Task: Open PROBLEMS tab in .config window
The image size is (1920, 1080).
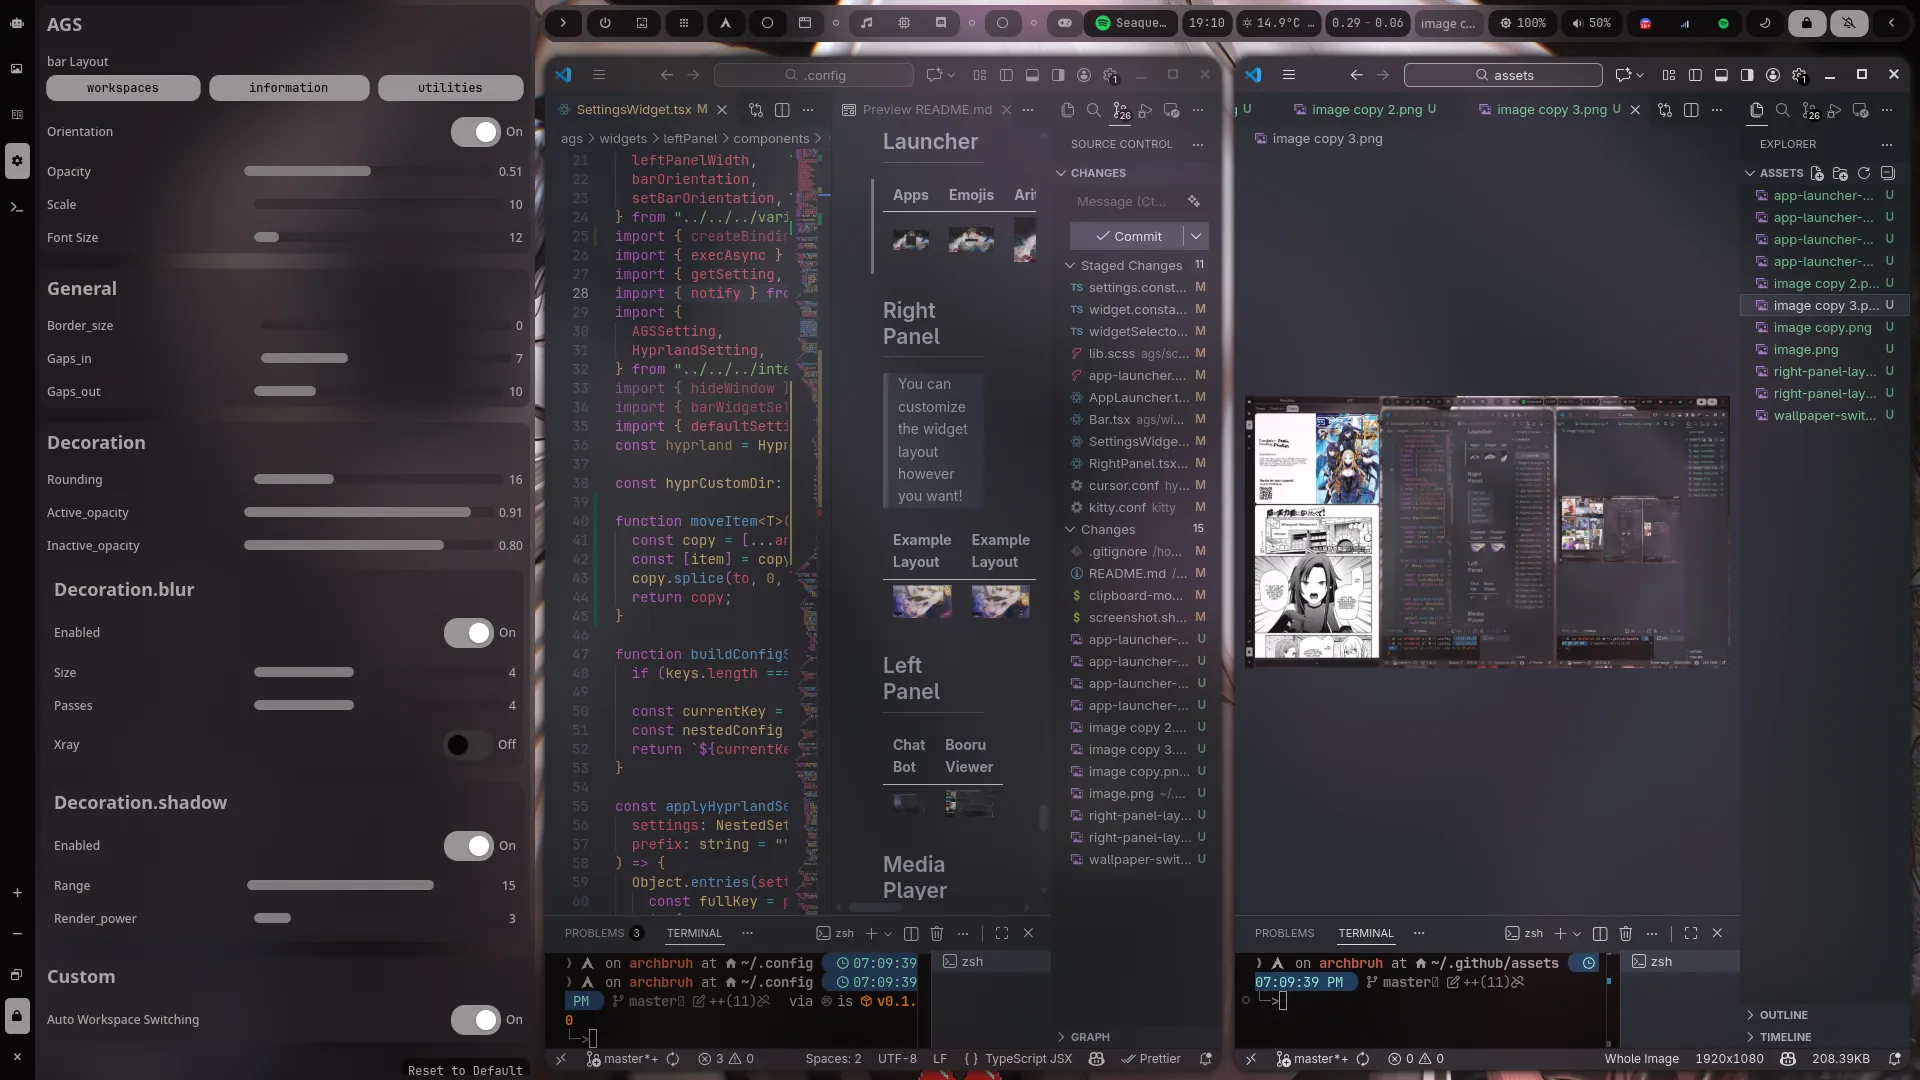Action: click(594, 933)
